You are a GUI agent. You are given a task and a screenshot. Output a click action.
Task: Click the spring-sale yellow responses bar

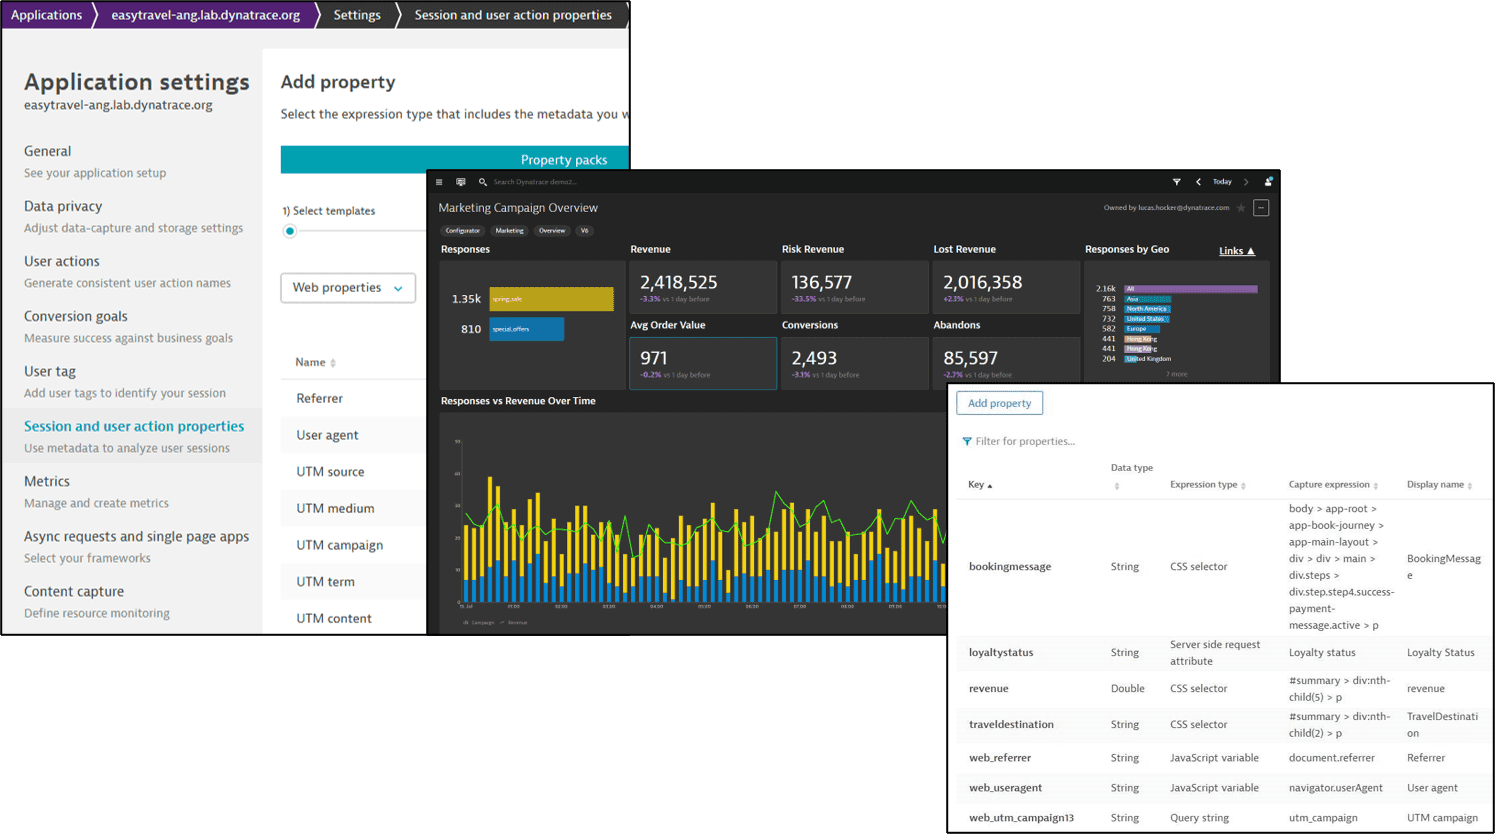click(x=551, y=299)
